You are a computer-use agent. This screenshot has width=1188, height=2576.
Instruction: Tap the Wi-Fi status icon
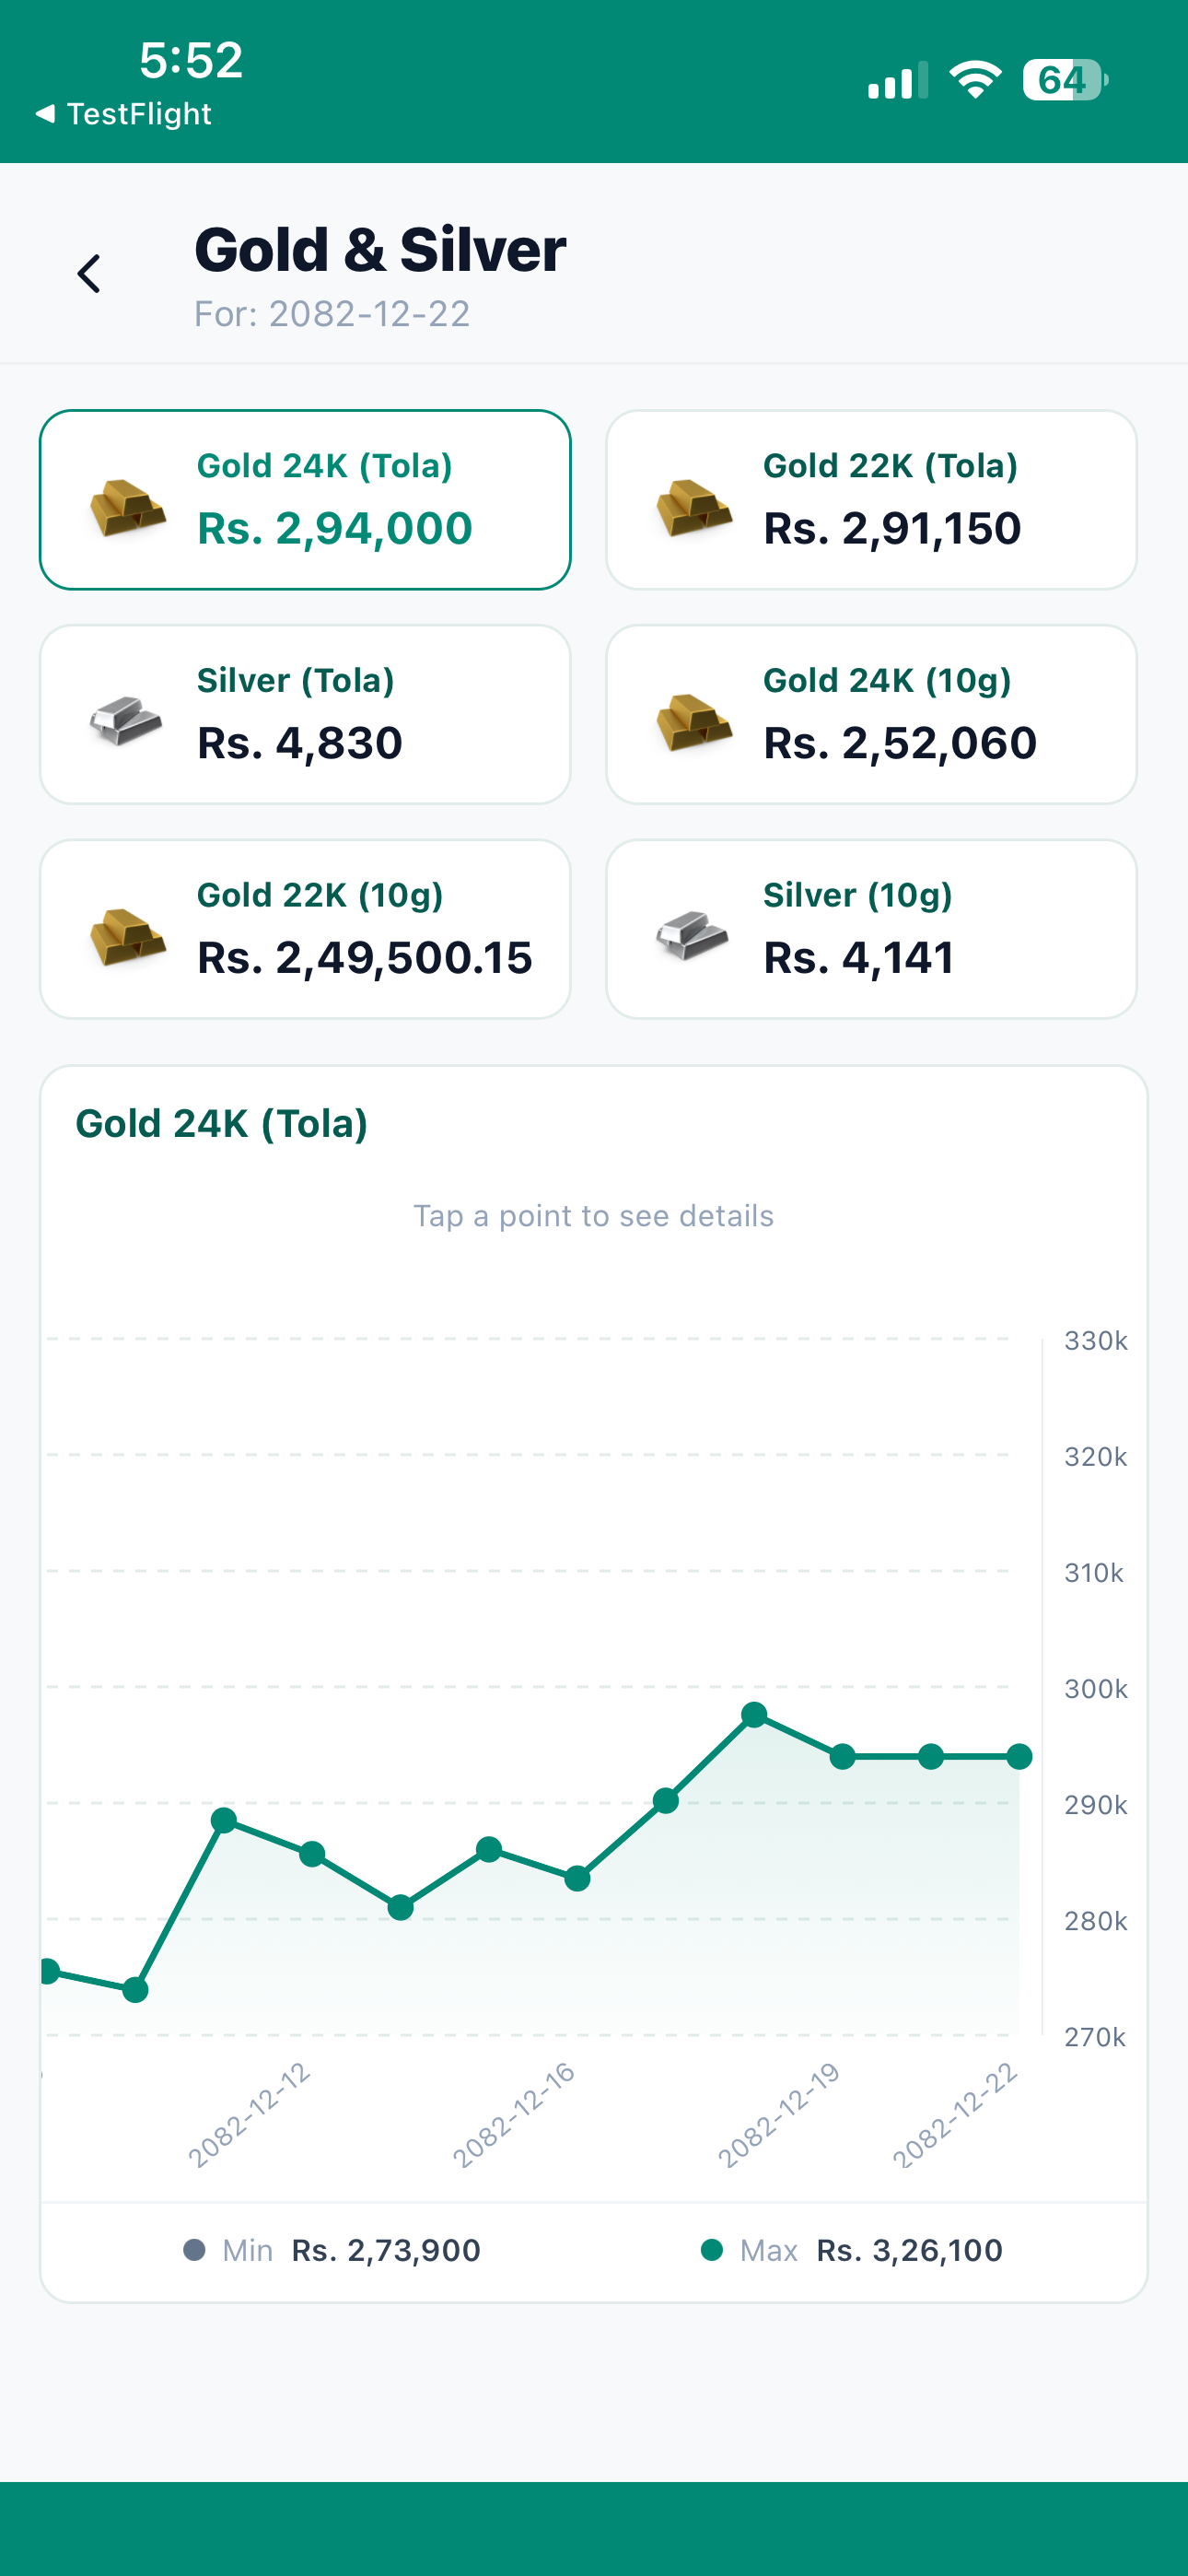[x=975, y=79]
